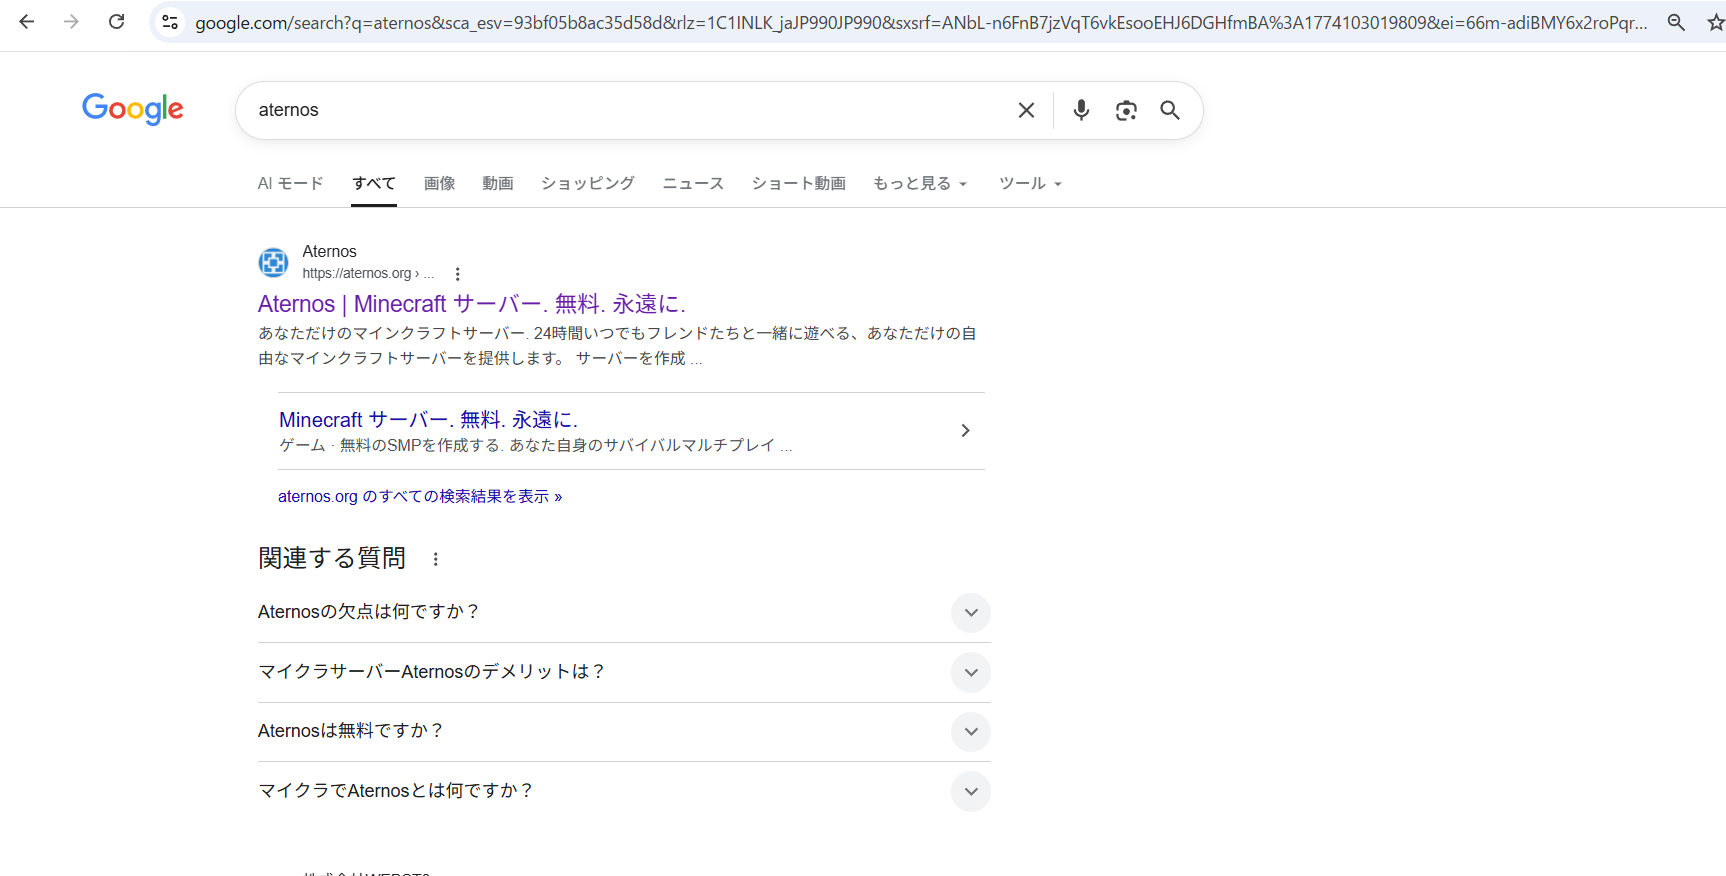Open the Aternos | Minecraft サーバー result link
Viewport: 1726px width, 876px height.
471,304
